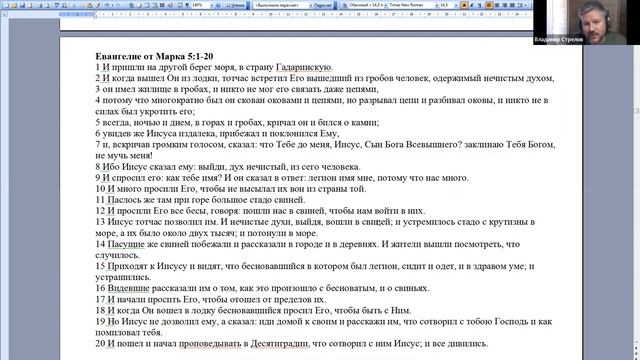This screenshot has width=640, height=360.
Task: Click into the zoom percentage field
Action: point(200,5)
